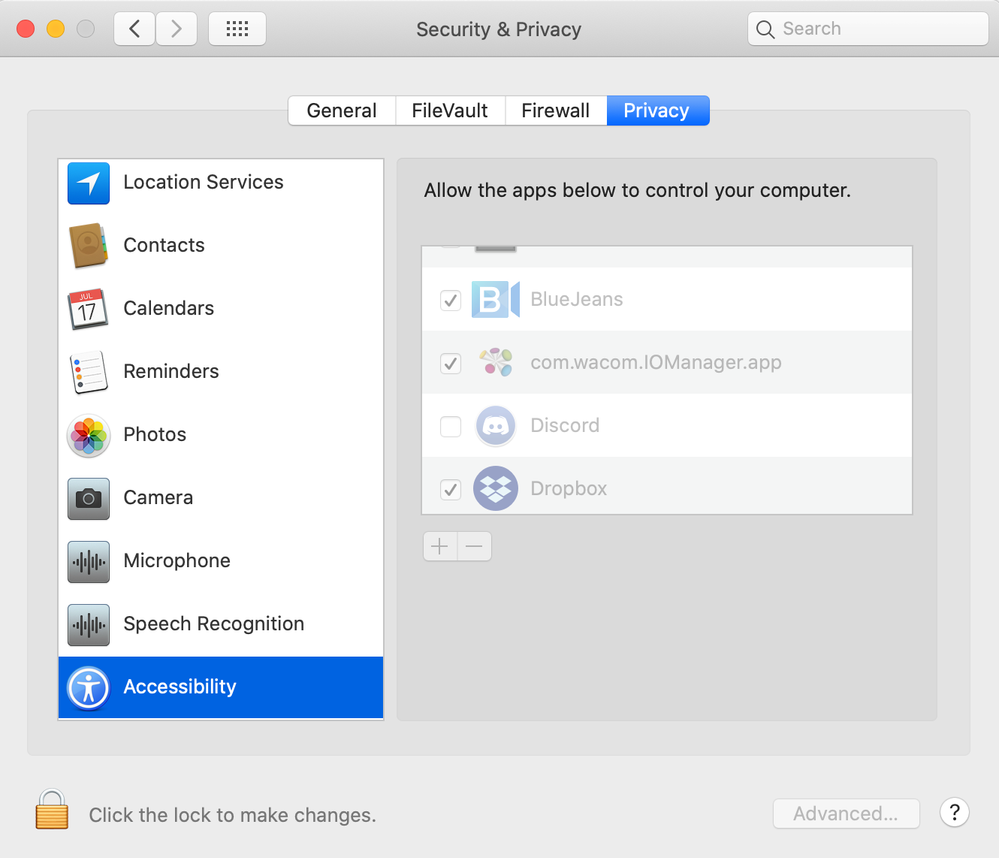This screenshot has height=858, width=999.
Task: Click the Dropbox app icon
Action: (x=496, y=489)
